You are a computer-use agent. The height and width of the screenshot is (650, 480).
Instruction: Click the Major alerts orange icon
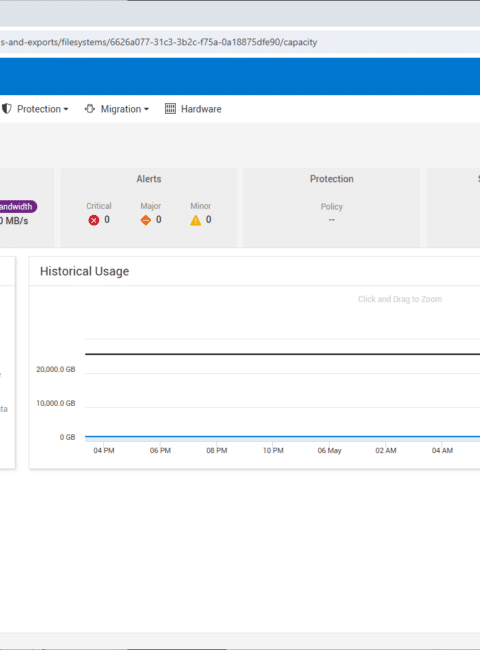pos(145,220)
